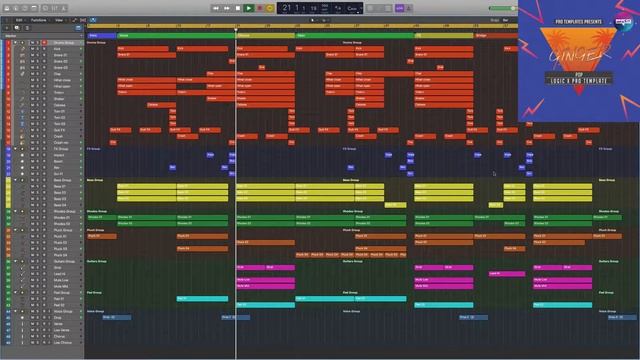Open the View menu in tracks area
Viewport: 640px width, 360px height.
tap(59, 20)
